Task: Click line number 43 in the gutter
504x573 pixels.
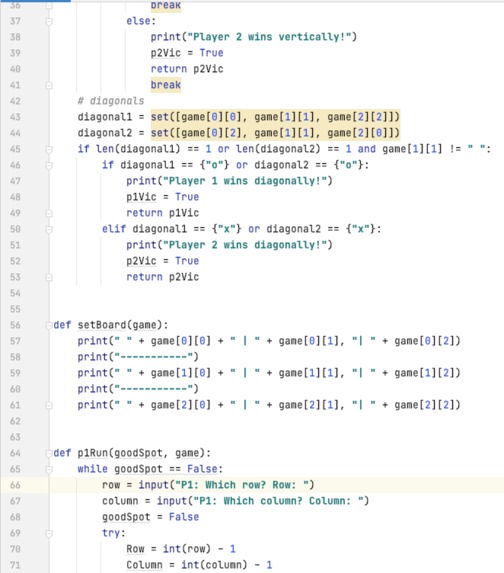Action: [x=15, y=117]
